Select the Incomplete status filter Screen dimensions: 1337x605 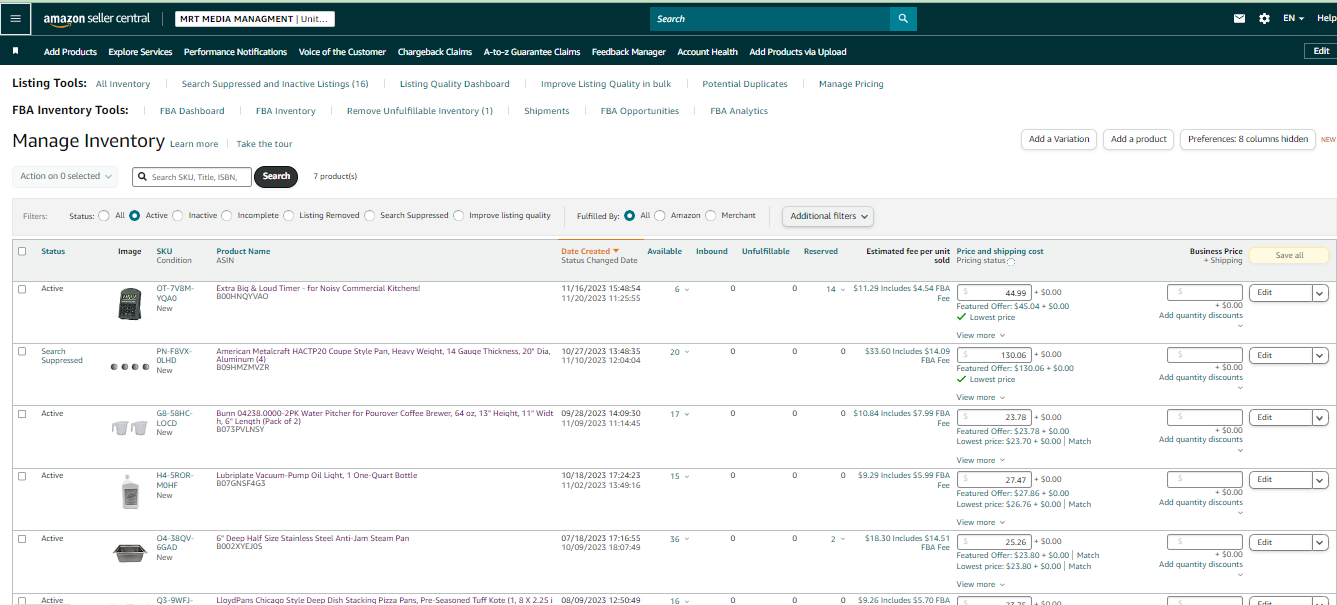click(x=227, y=215)
